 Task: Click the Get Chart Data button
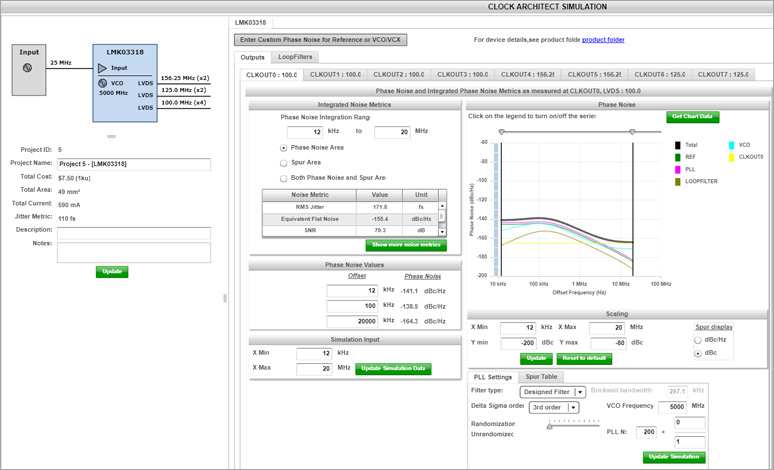tap(693, 117)
